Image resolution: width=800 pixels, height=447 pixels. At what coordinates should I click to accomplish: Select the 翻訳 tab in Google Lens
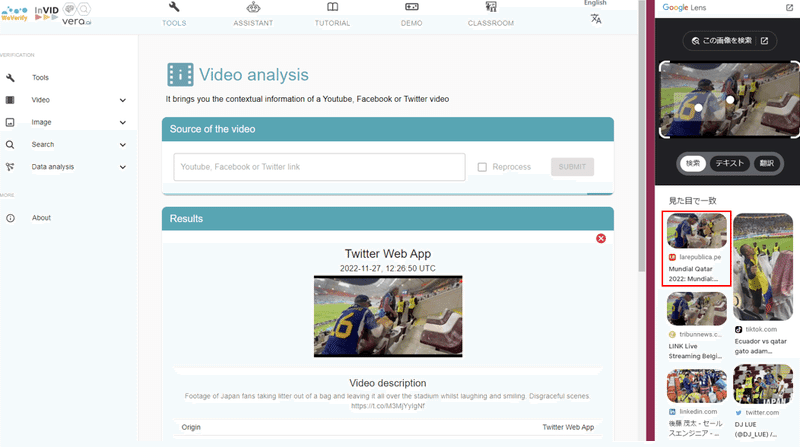click(x=767, y=163)
